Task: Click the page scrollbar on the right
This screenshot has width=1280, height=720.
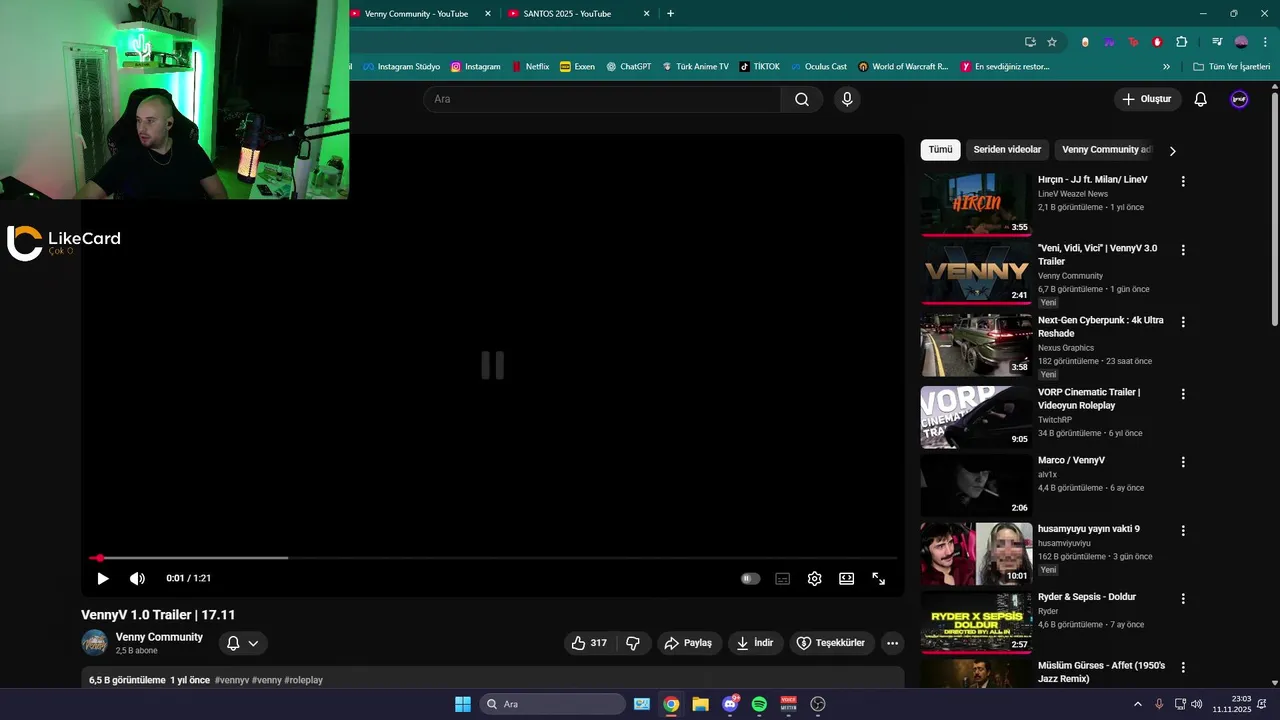Action: (x=1275, y=210)
